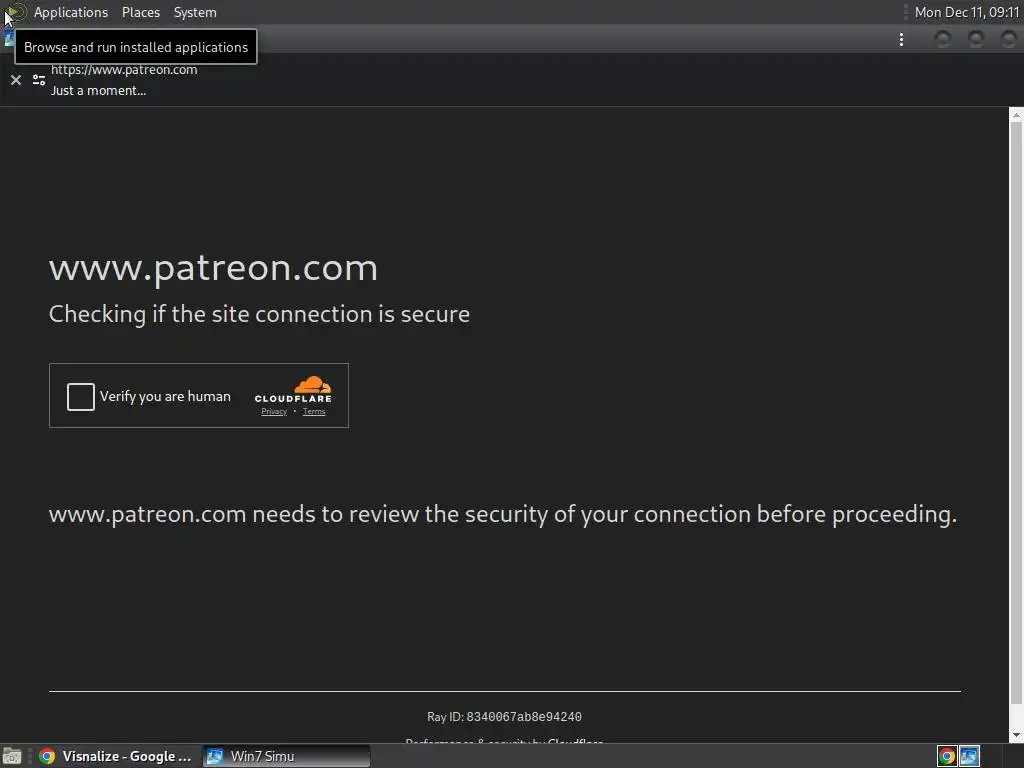Click the Cloudflare logo in the widget
Image resolution: width=1024 pixels, height=768 pixels.
pyautogui.click(x=293, y=390)
